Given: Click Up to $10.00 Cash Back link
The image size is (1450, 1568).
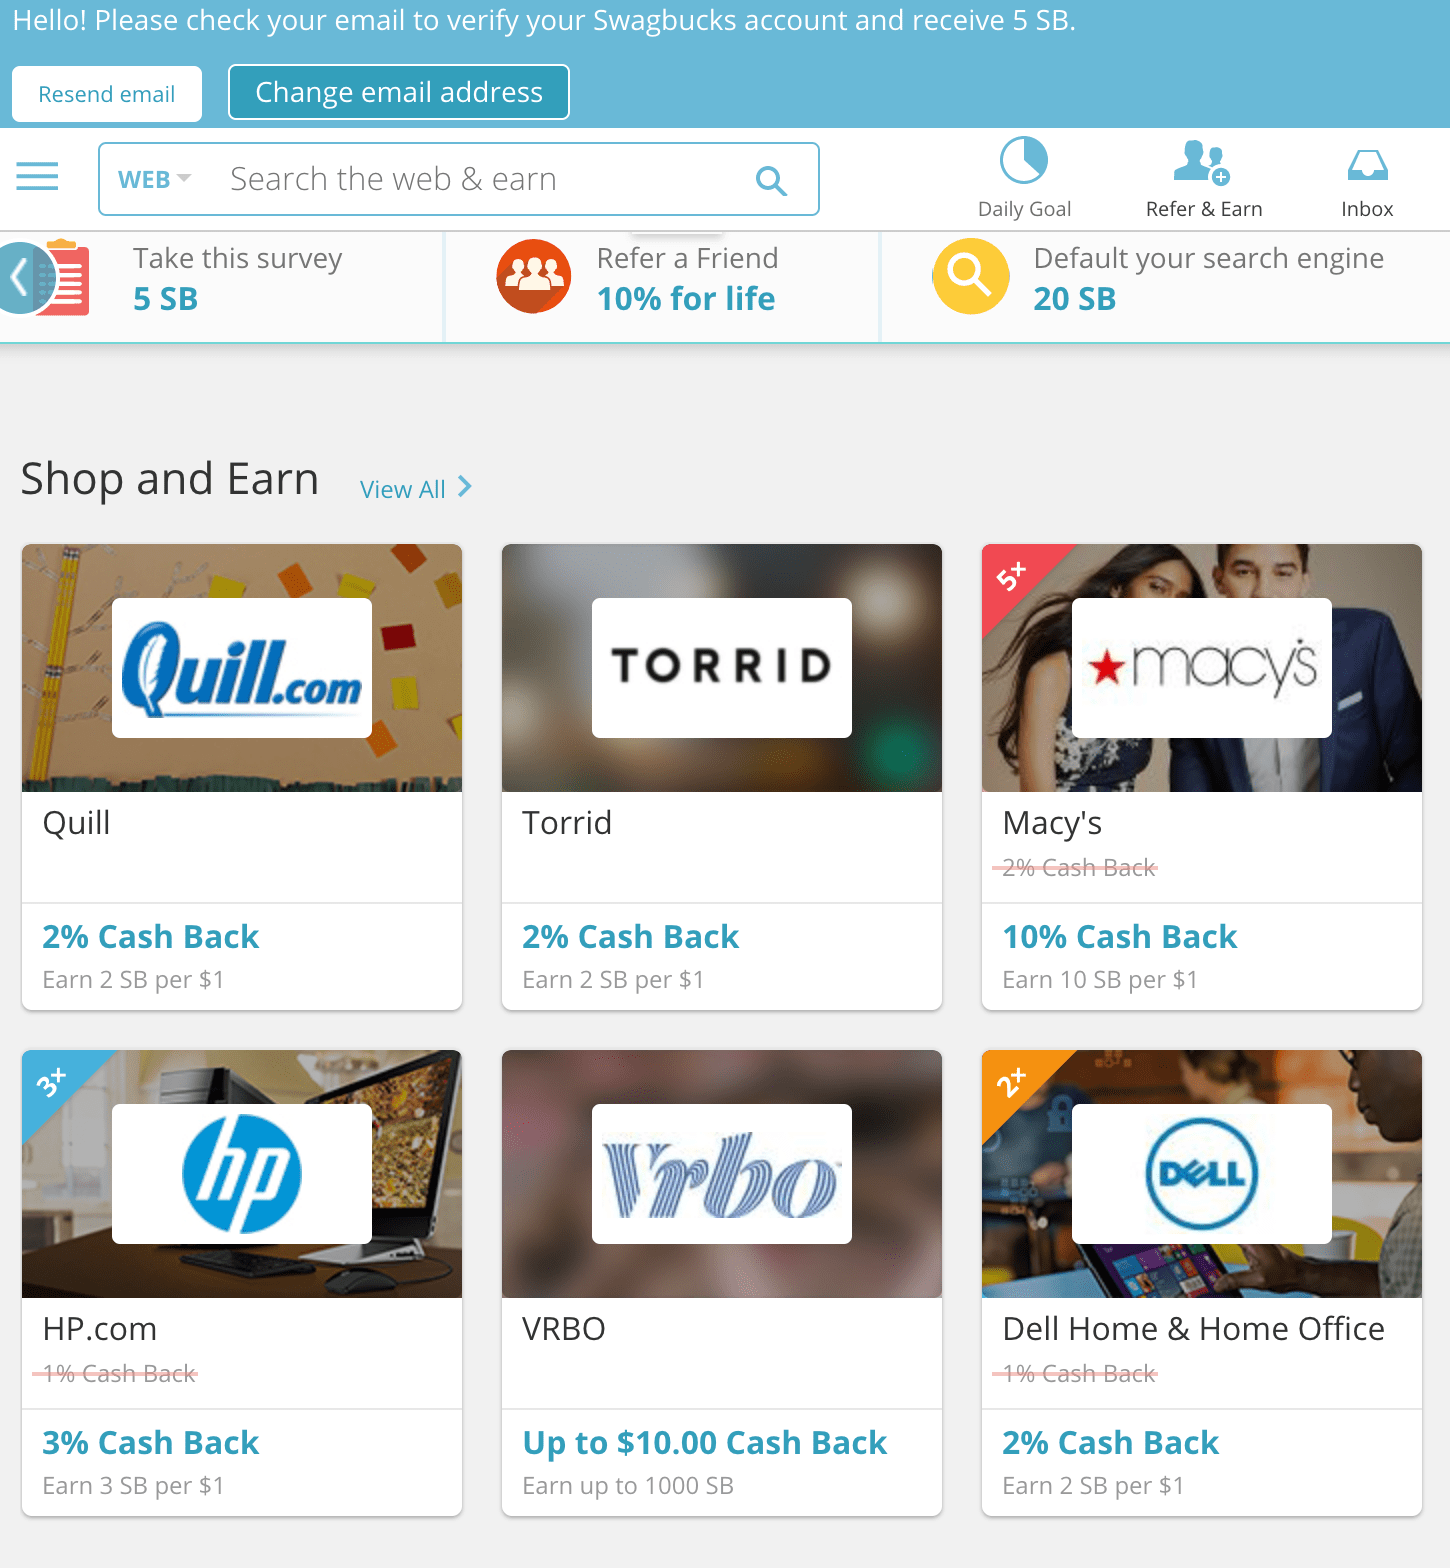Looking at the screenshot, I should (x=705, y=1442).
